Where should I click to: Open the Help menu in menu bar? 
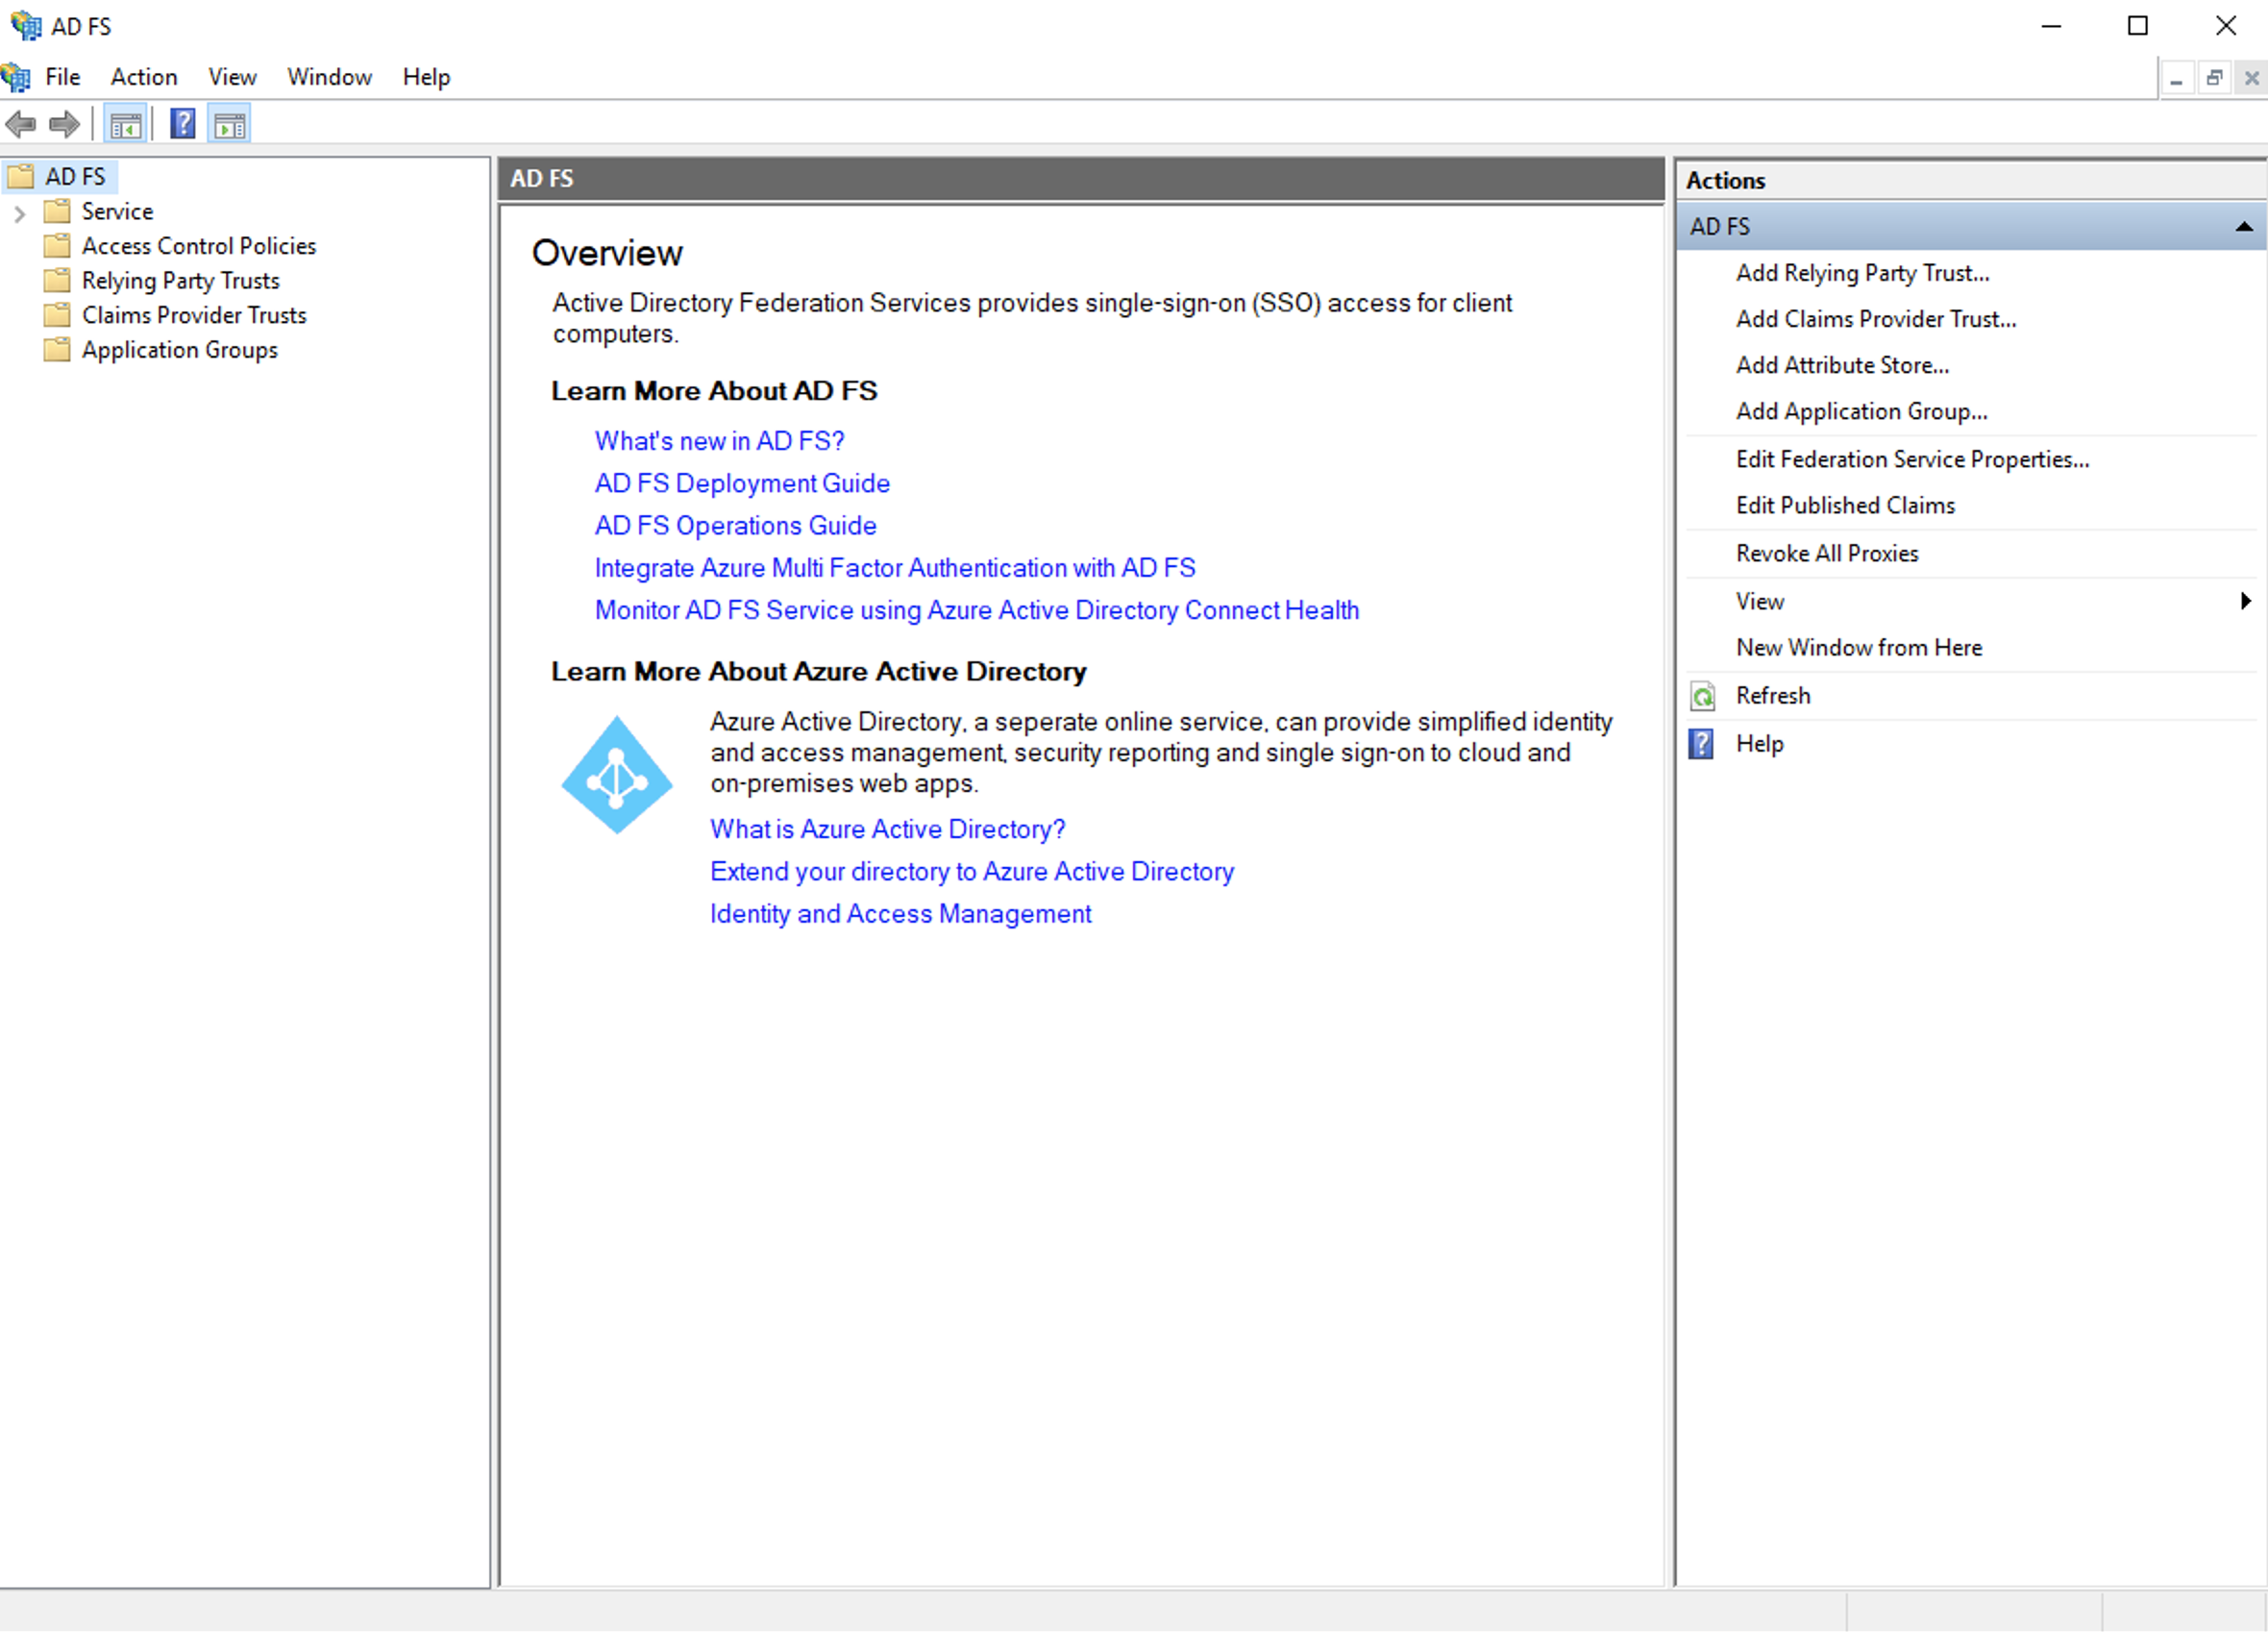(x=426, y=77)
